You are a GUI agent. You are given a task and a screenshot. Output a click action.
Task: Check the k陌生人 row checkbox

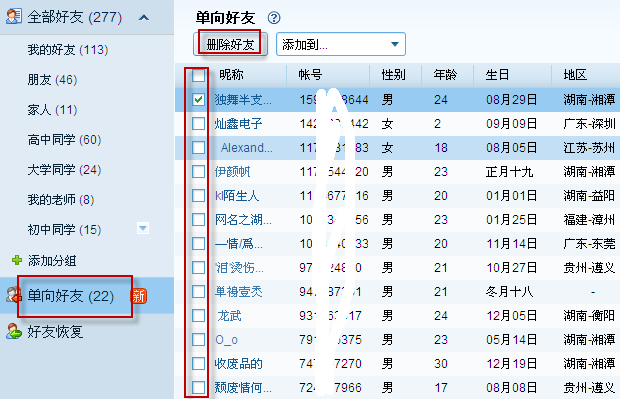coord(198,195)
